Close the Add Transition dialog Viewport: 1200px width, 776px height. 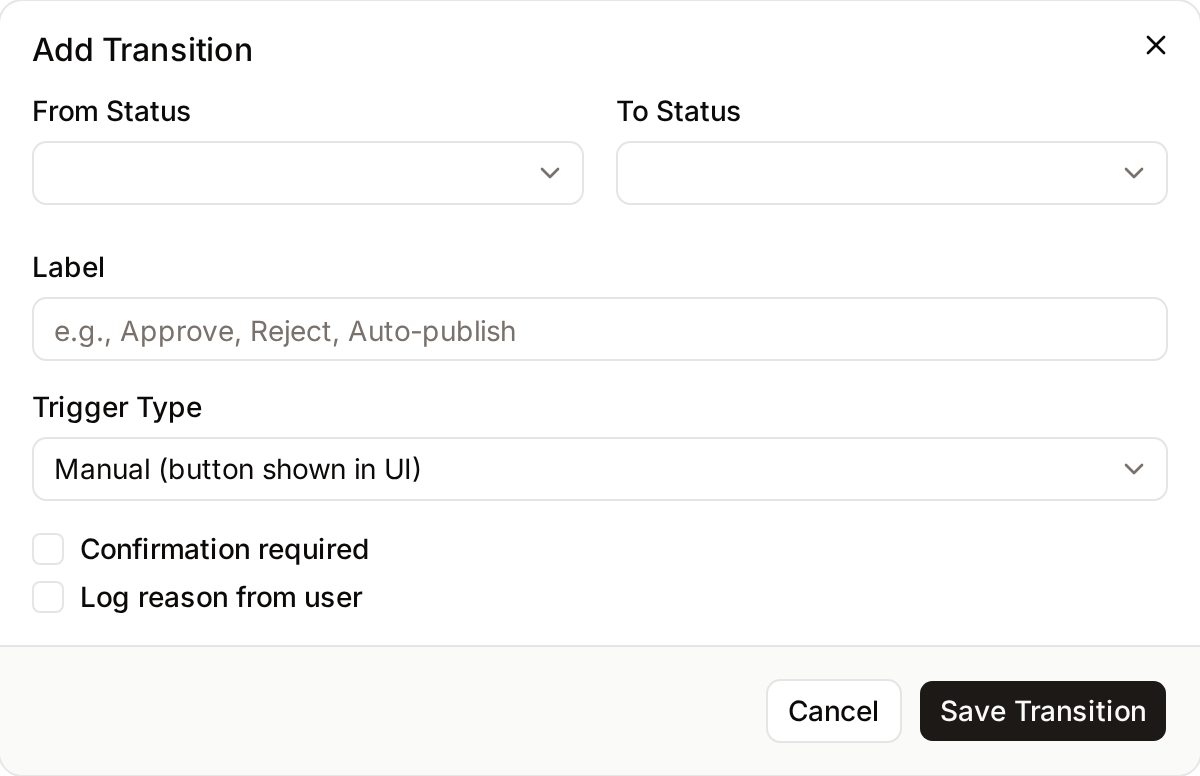[x=1155, y=45]
